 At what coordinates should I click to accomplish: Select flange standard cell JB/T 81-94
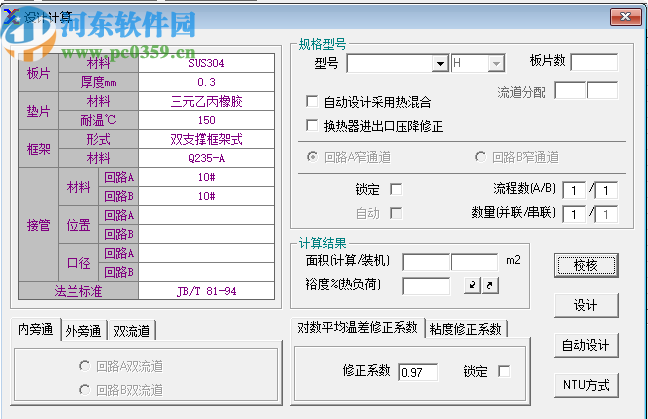point(206,291)
